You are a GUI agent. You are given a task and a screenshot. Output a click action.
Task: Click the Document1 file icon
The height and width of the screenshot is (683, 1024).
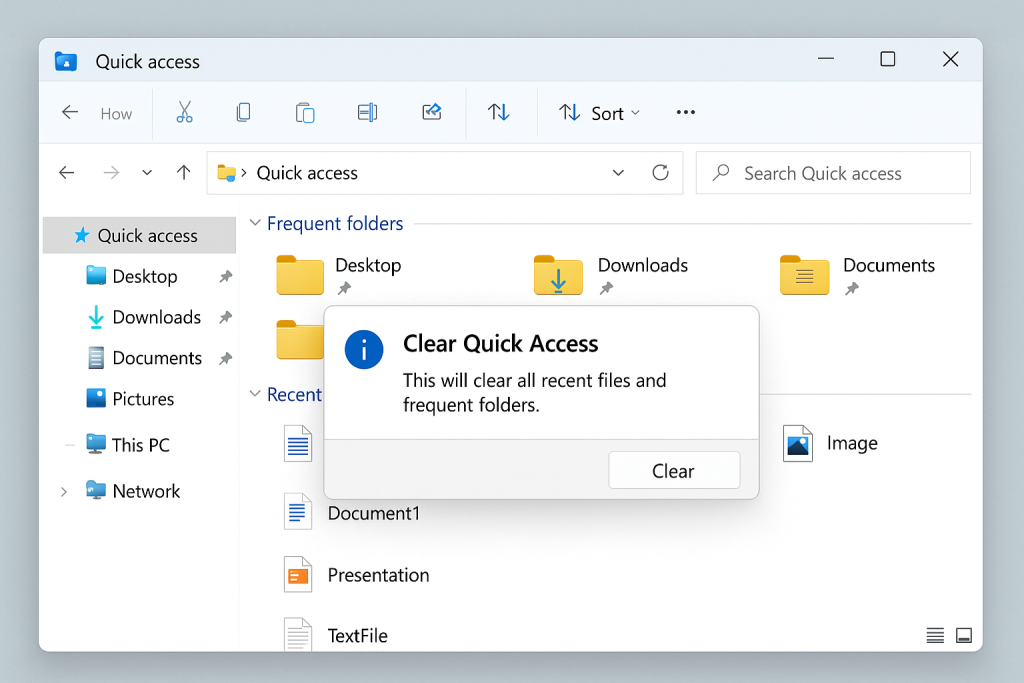click(x=298, y=511)
